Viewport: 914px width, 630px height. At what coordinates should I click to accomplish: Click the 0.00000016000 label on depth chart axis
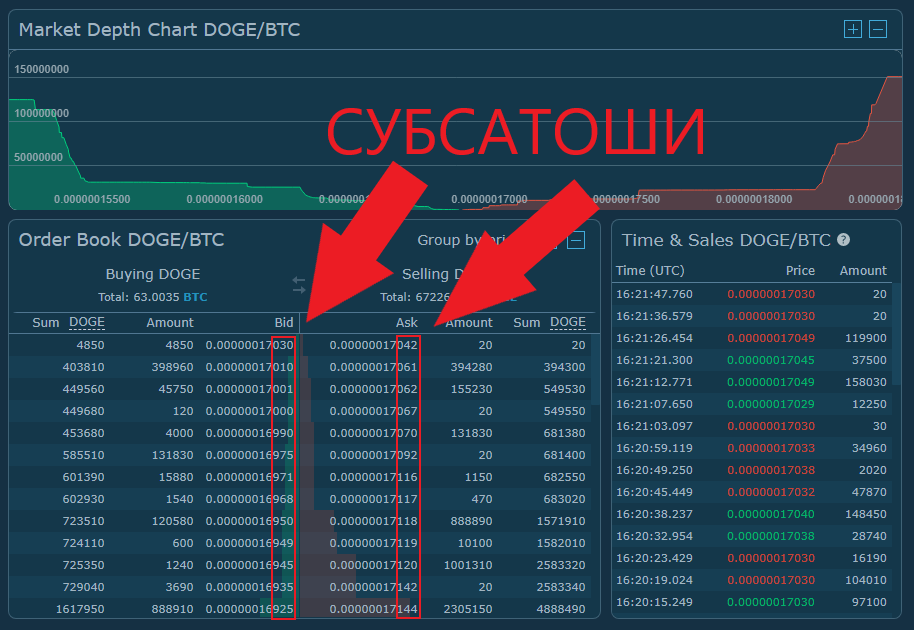[224, 199]
